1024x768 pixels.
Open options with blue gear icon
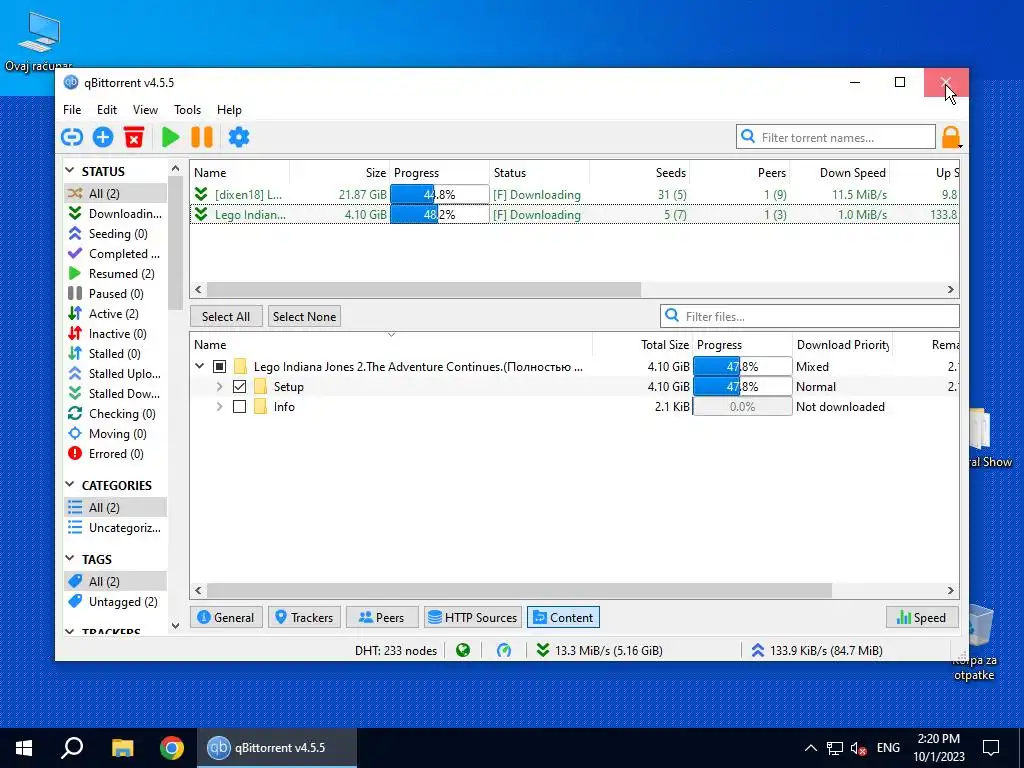238,137
